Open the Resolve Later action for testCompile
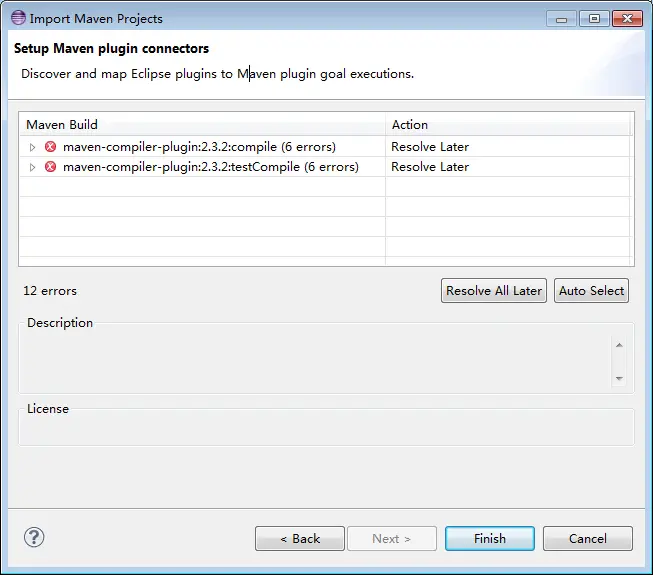 click(x=430, y=167)
